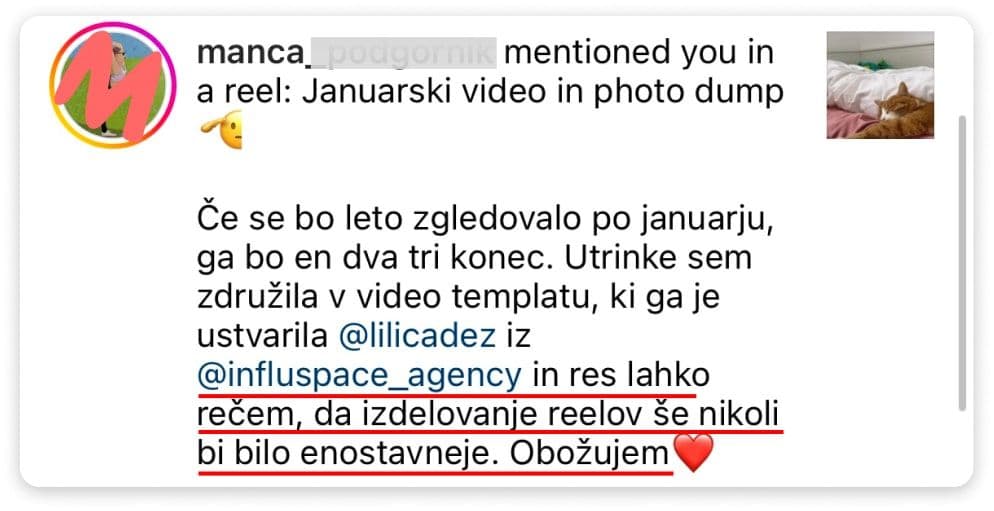Screen dimensions: 994x511
Task: Click the pointing face emoji
Action: tap(221, 130)
